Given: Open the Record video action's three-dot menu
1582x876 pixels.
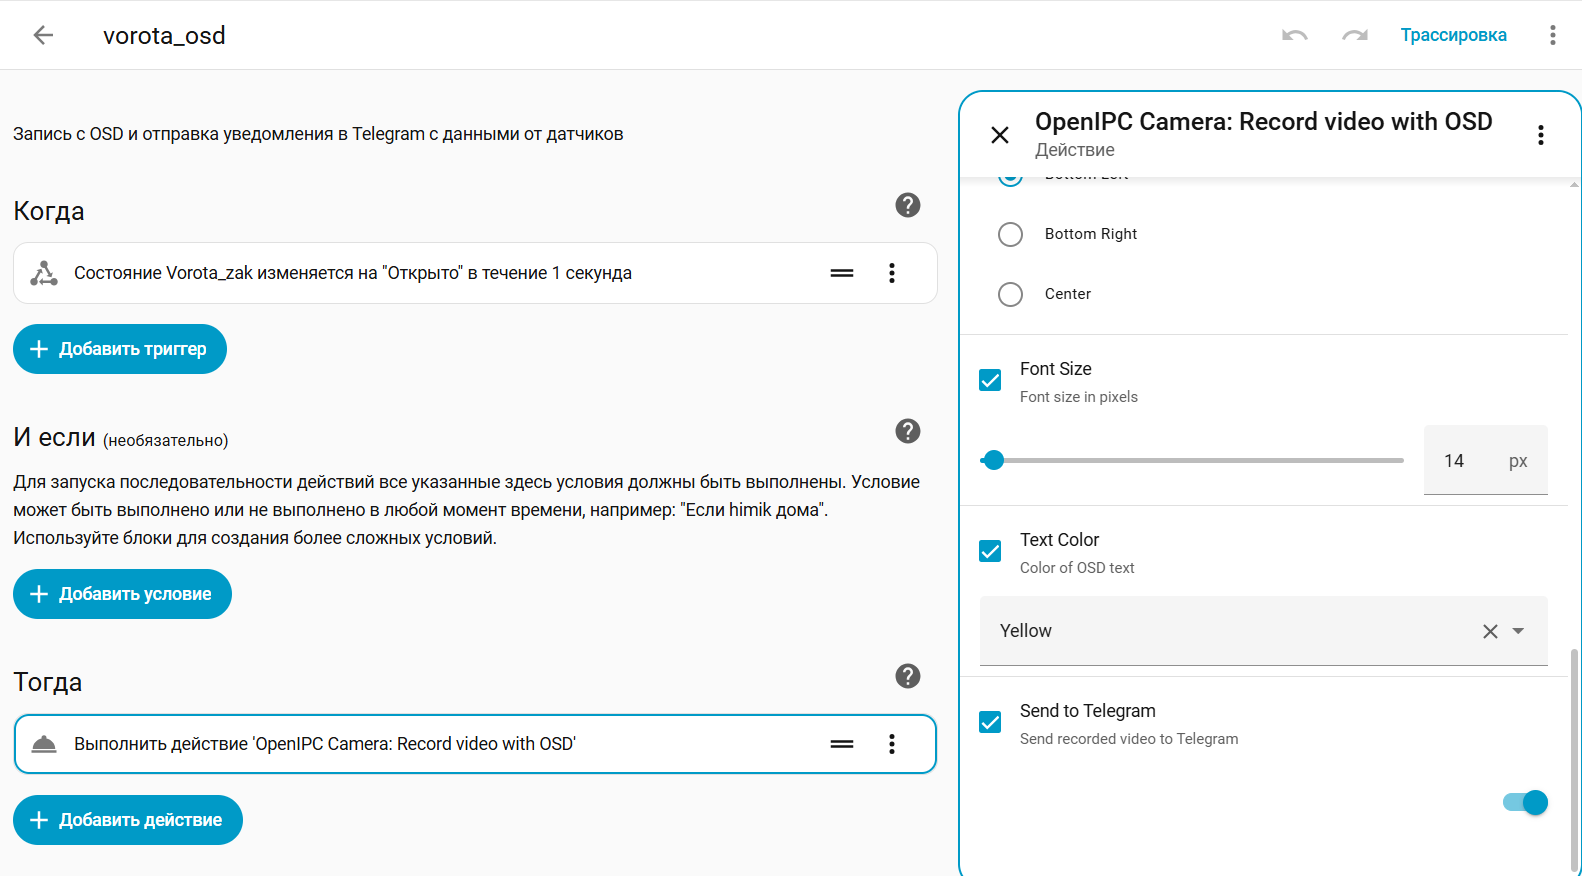Looking at the screenshot, I should [x=891, y=744].
